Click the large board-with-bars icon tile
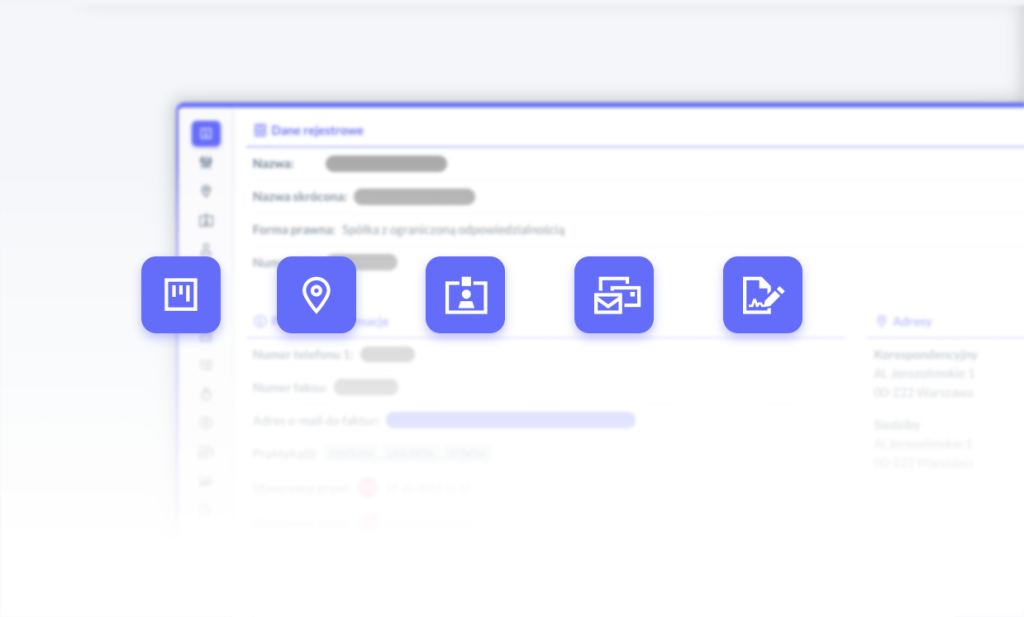Image resolution: width=1024 pixels, height=617 pixels. tap(181, 294)
